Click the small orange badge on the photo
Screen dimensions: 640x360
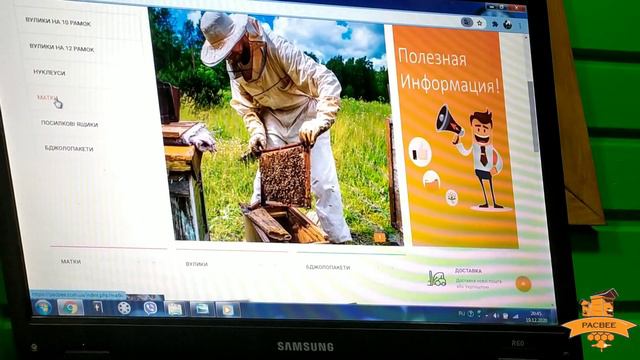click(380, 237)
